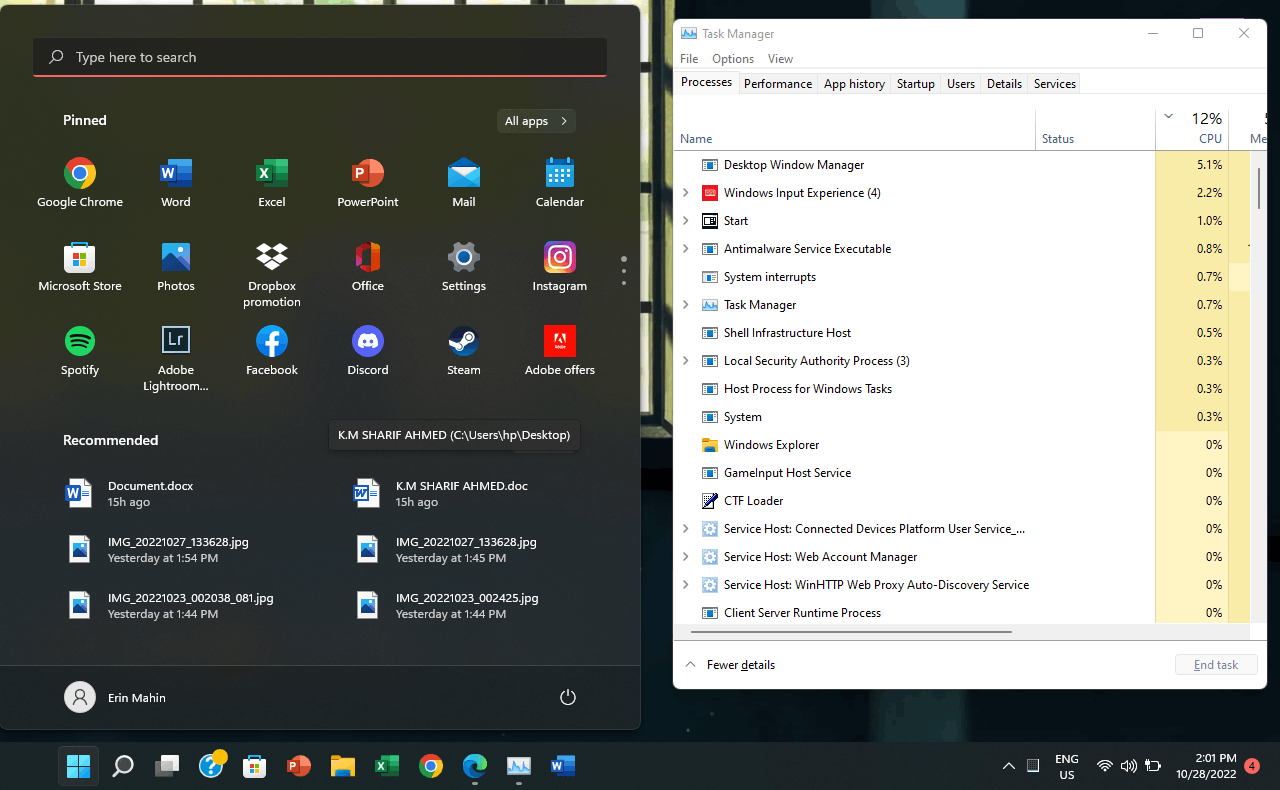Click the Start menu search box

click(320, 57)
